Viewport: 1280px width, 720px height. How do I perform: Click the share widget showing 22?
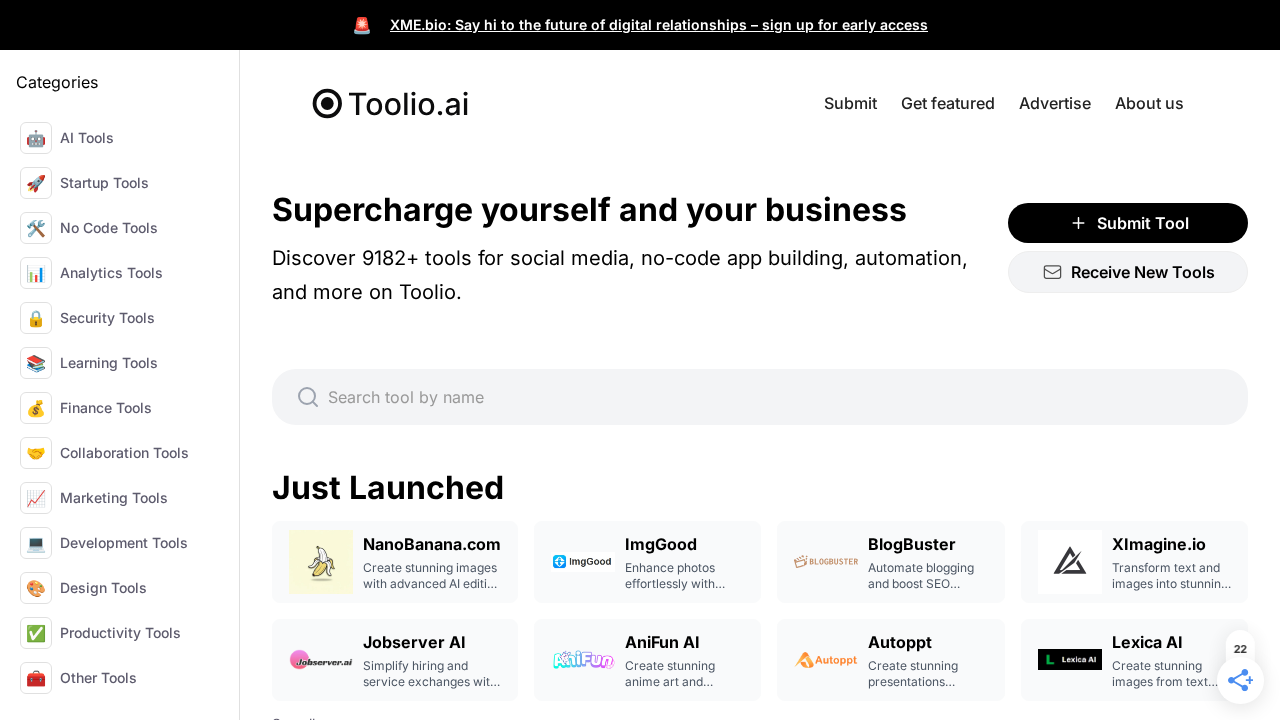coord(1240,680)
